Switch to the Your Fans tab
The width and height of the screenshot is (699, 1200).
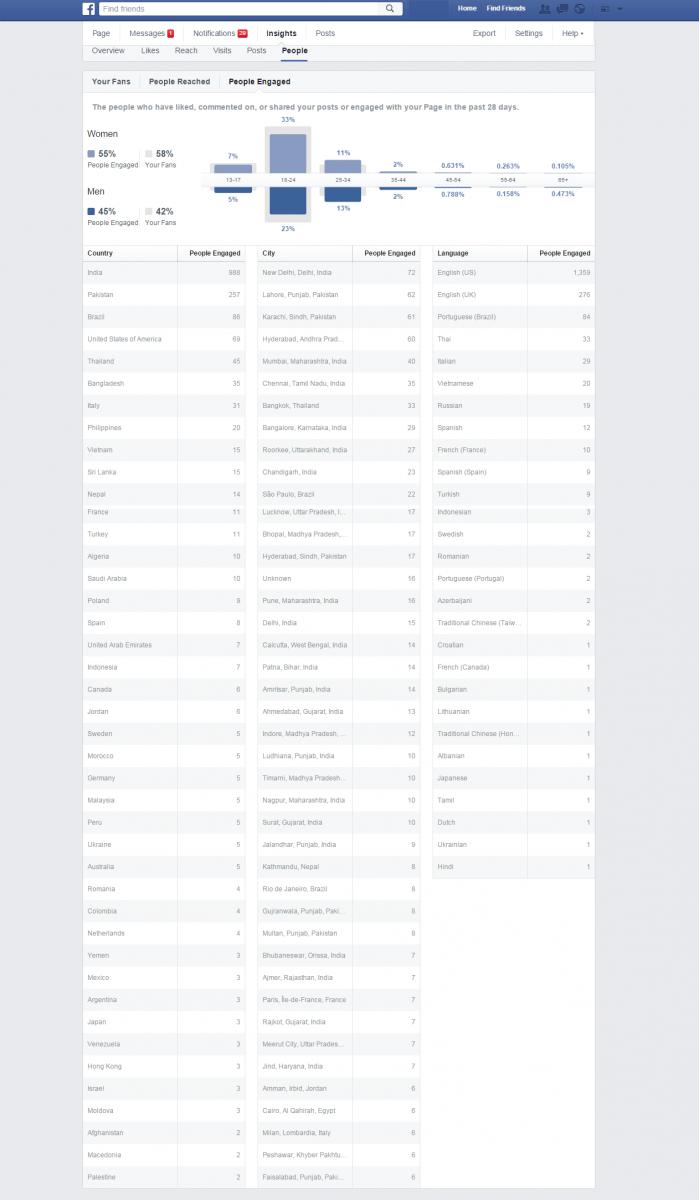(x=111, y=81)
